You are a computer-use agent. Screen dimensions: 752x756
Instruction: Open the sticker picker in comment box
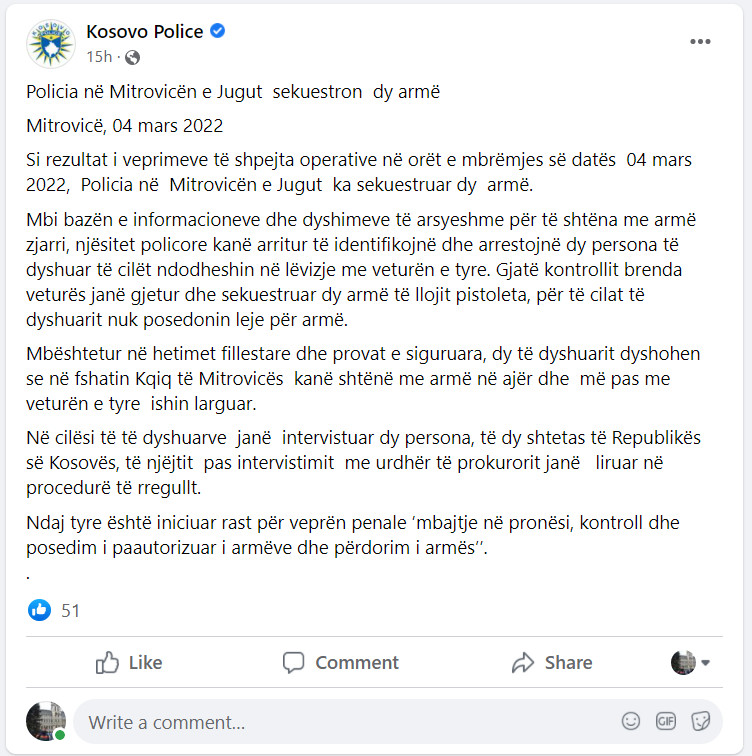point(700,721)
